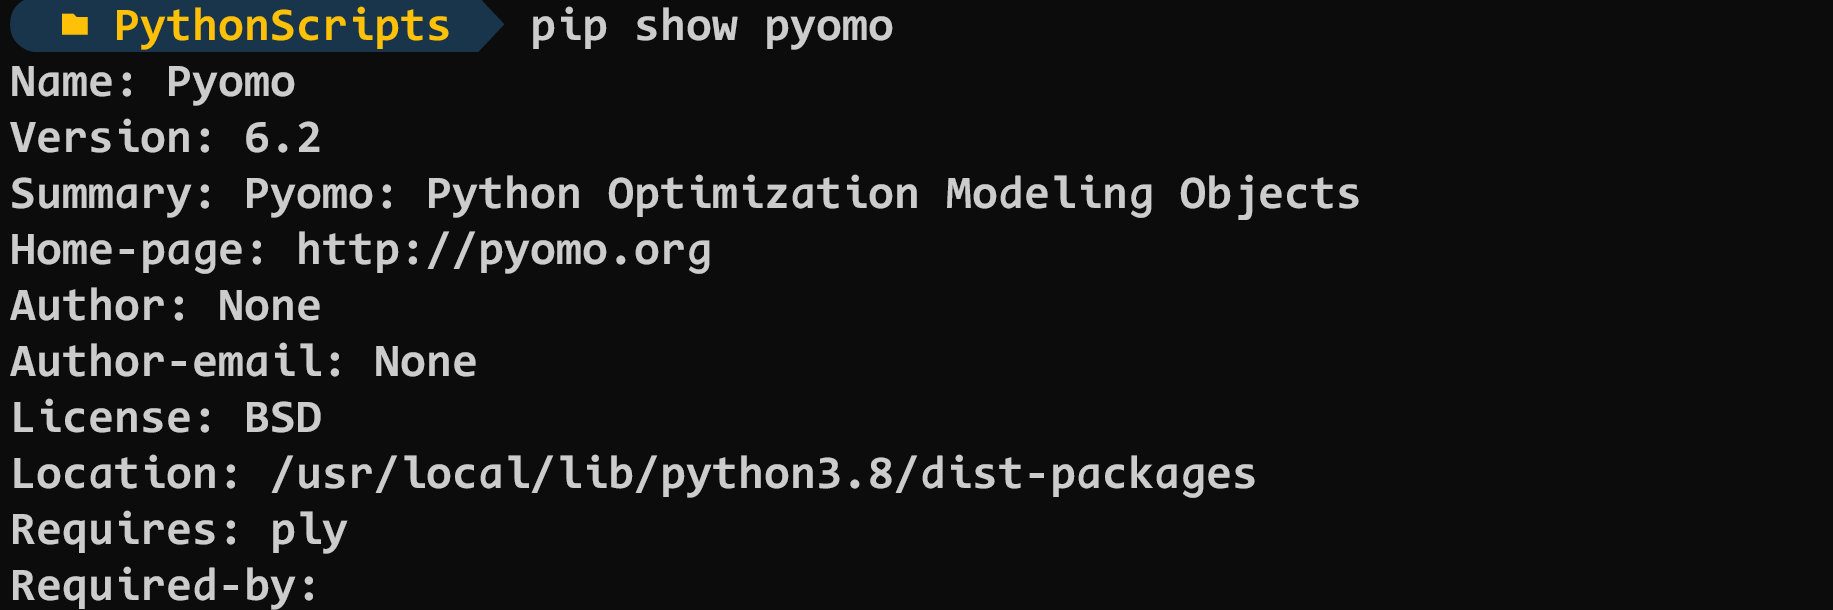Viewport: 1833px width, 610px height.
Task: Click "Optimization" in the summary line
Action: (763, 194)
